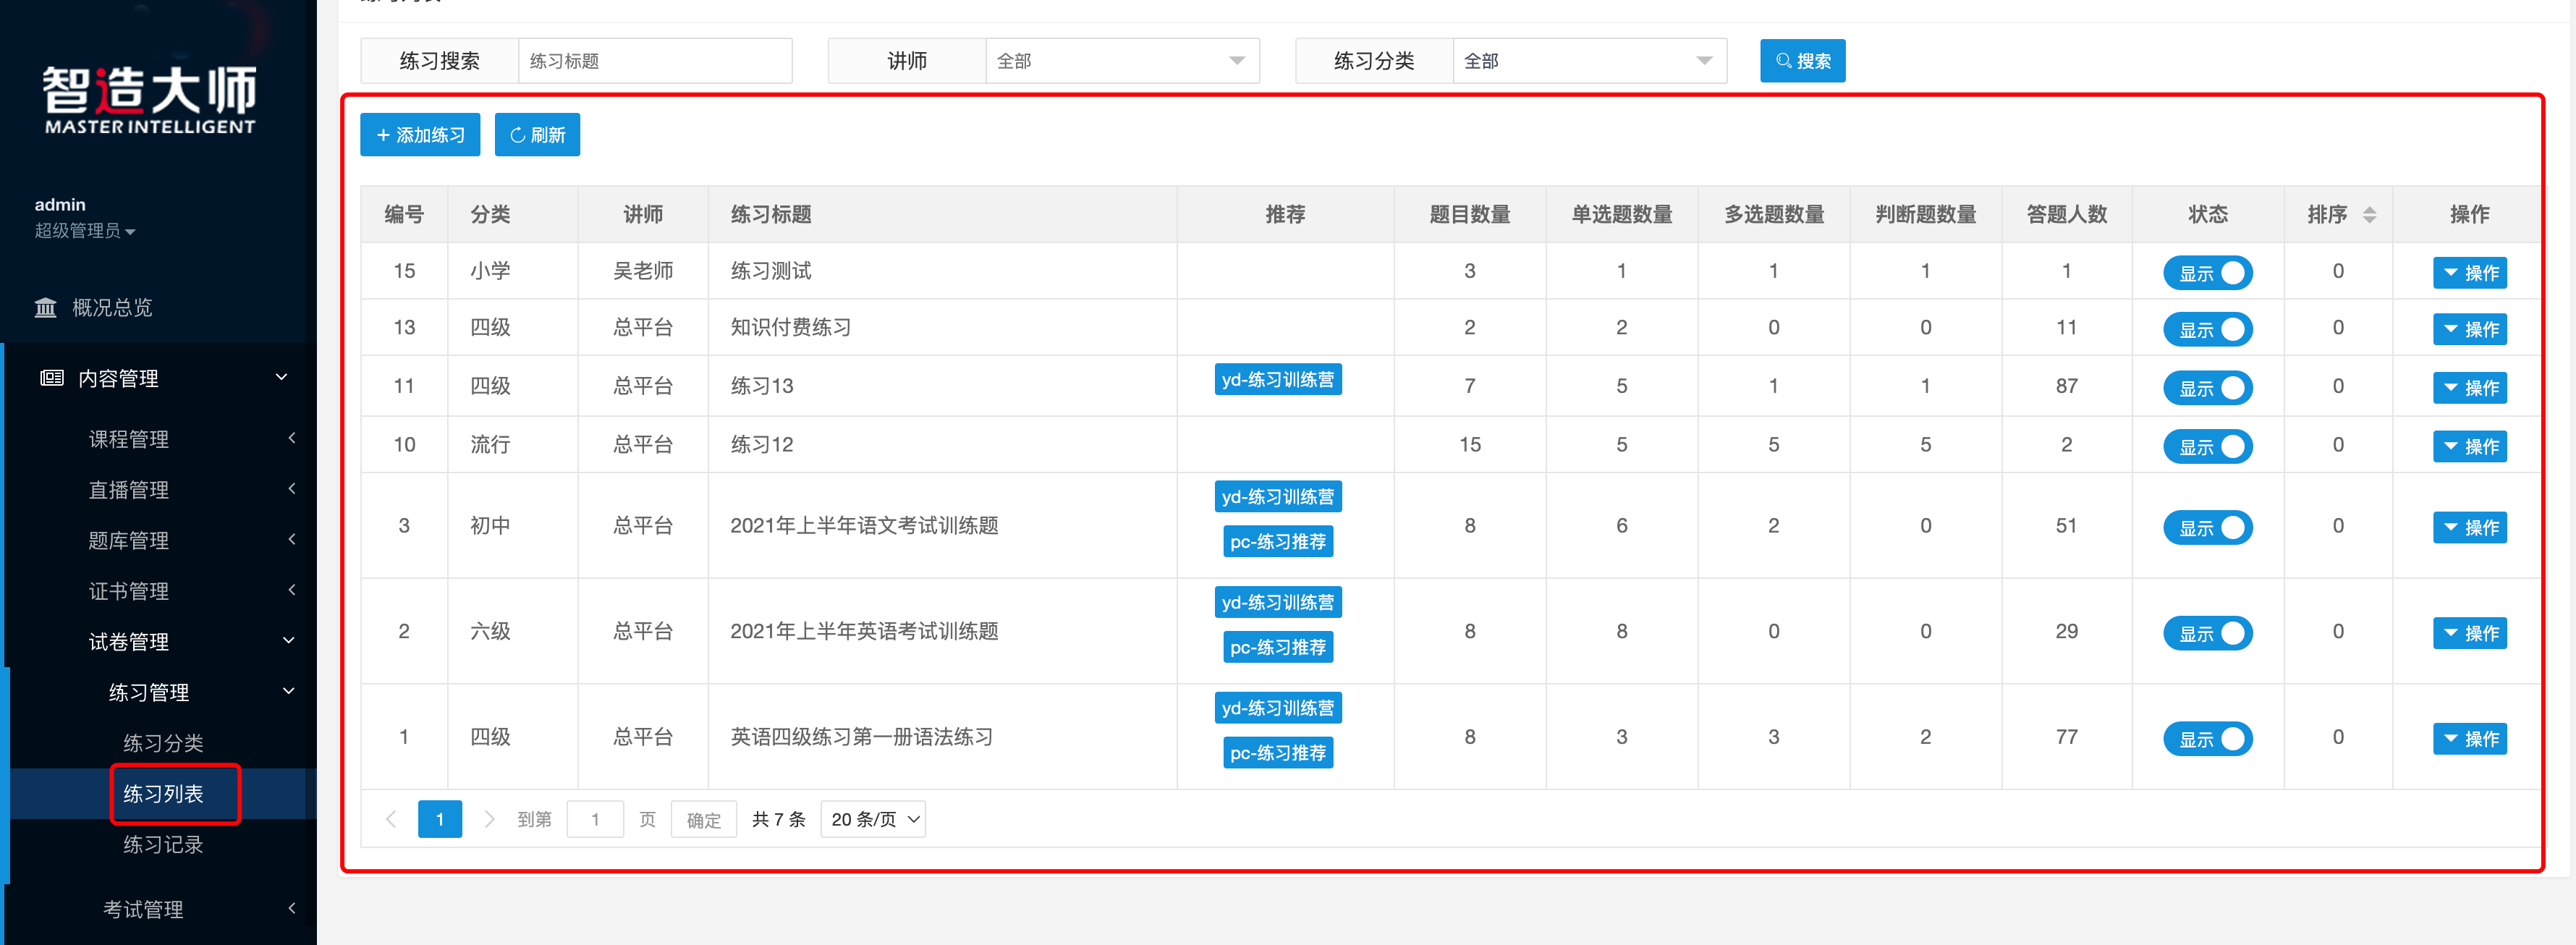Click the 吴老师 cell
This screenshot has width=2576, height=945.
click(x=642, y=271)
